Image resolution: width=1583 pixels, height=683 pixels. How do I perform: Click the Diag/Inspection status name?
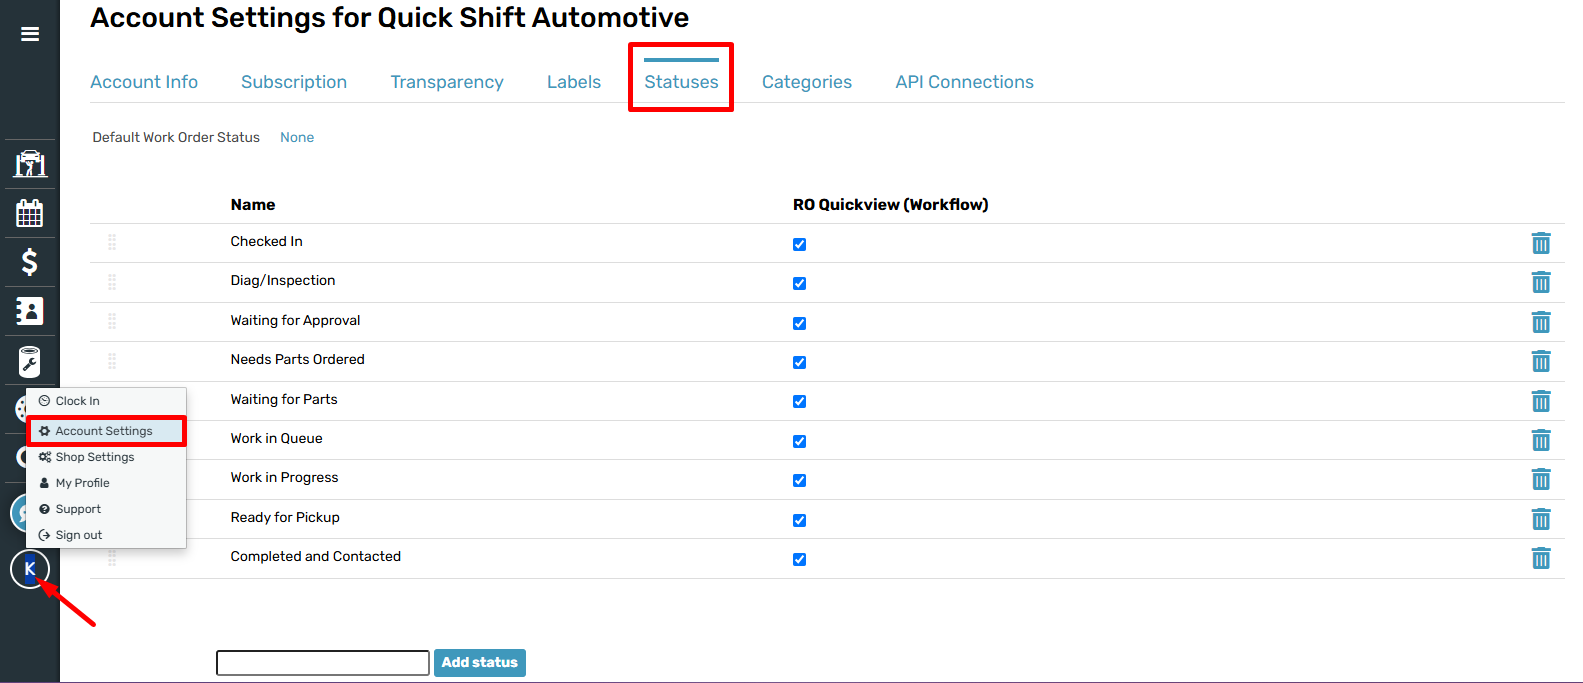pos(283,280)
